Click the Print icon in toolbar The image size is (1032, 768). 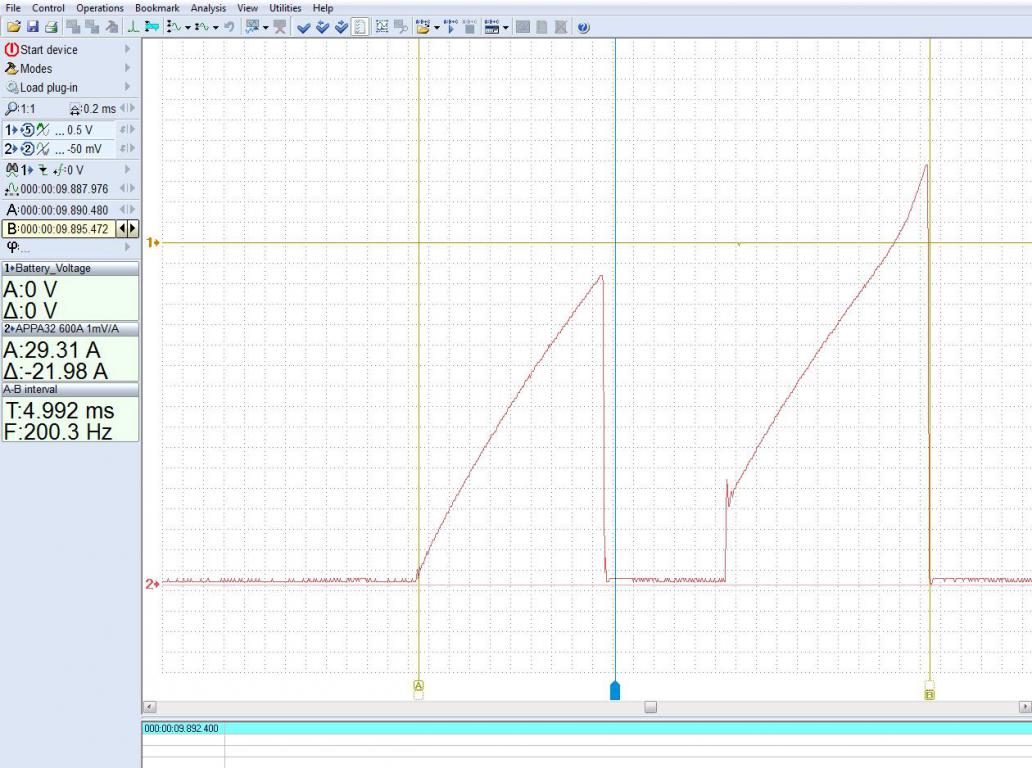[51, 27]
